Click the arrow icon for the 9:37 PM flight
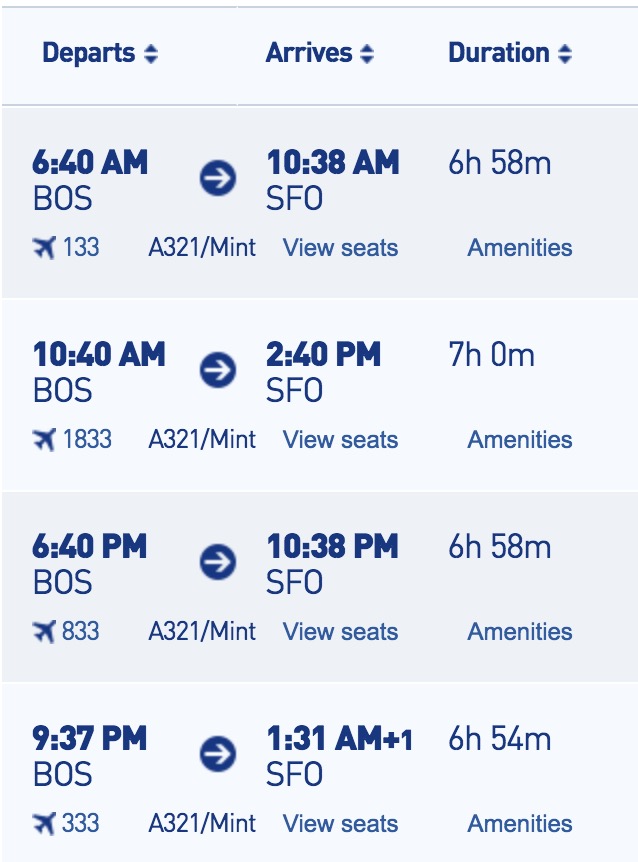This screenshot has height=862, width=638. [218, 754]
